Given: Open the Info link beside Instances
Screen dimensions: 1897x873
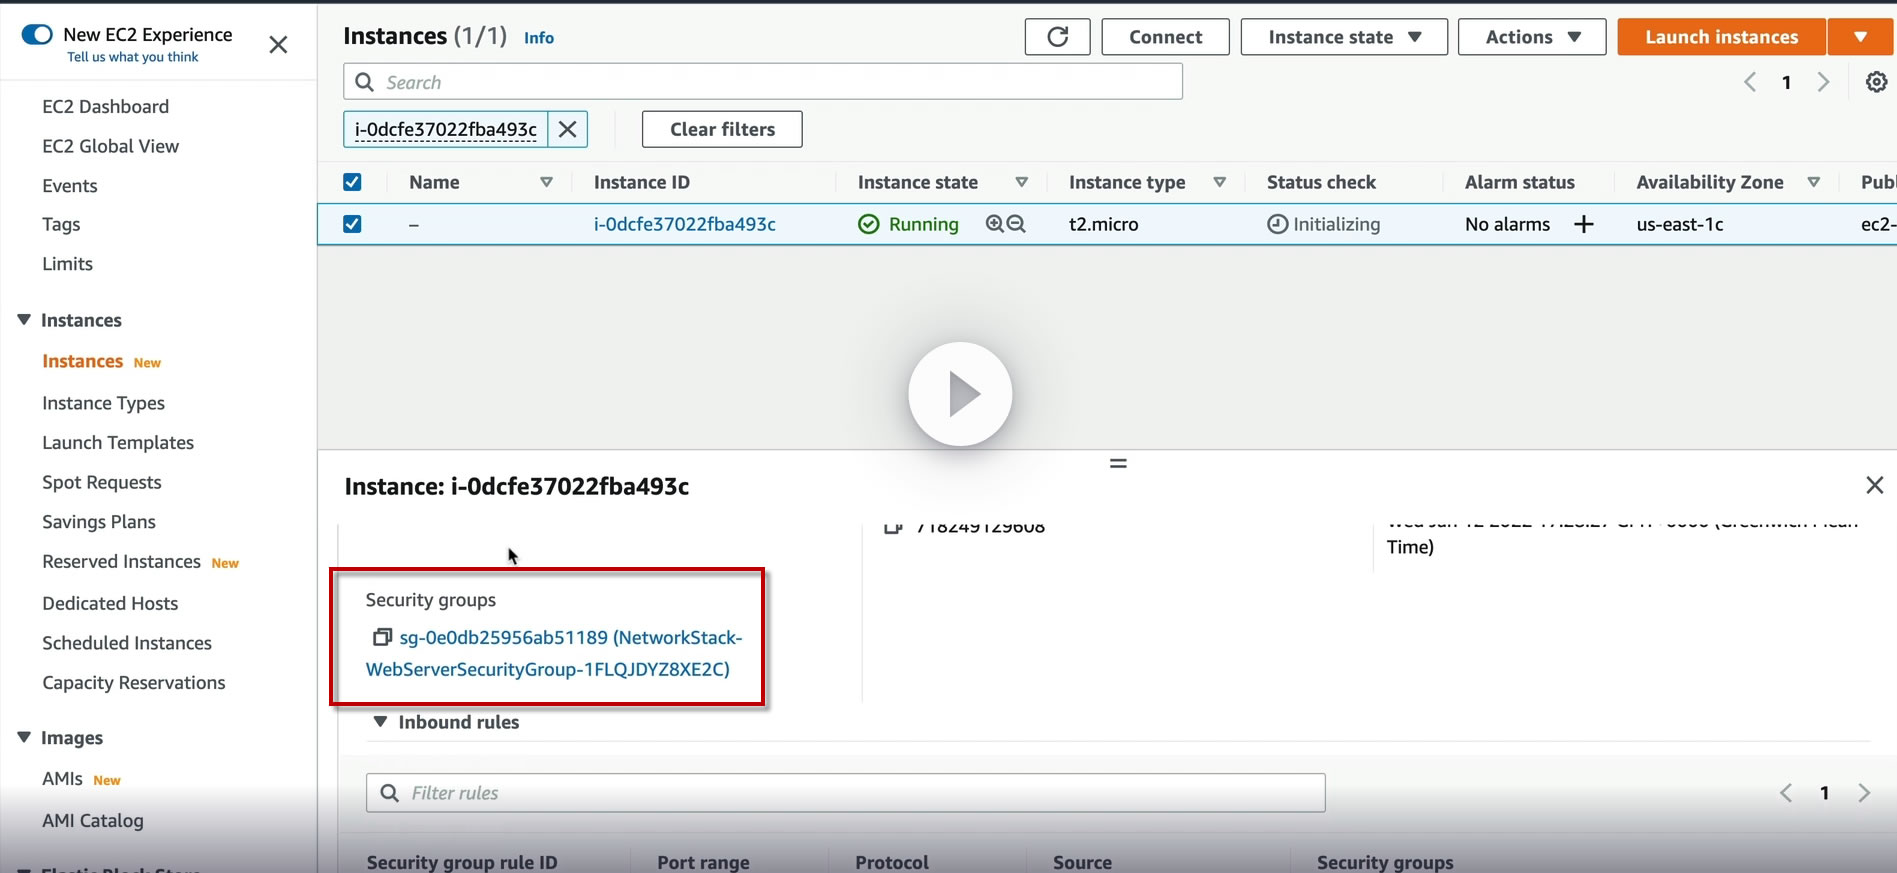Looking at the screenshot, I should coord(539,38).
